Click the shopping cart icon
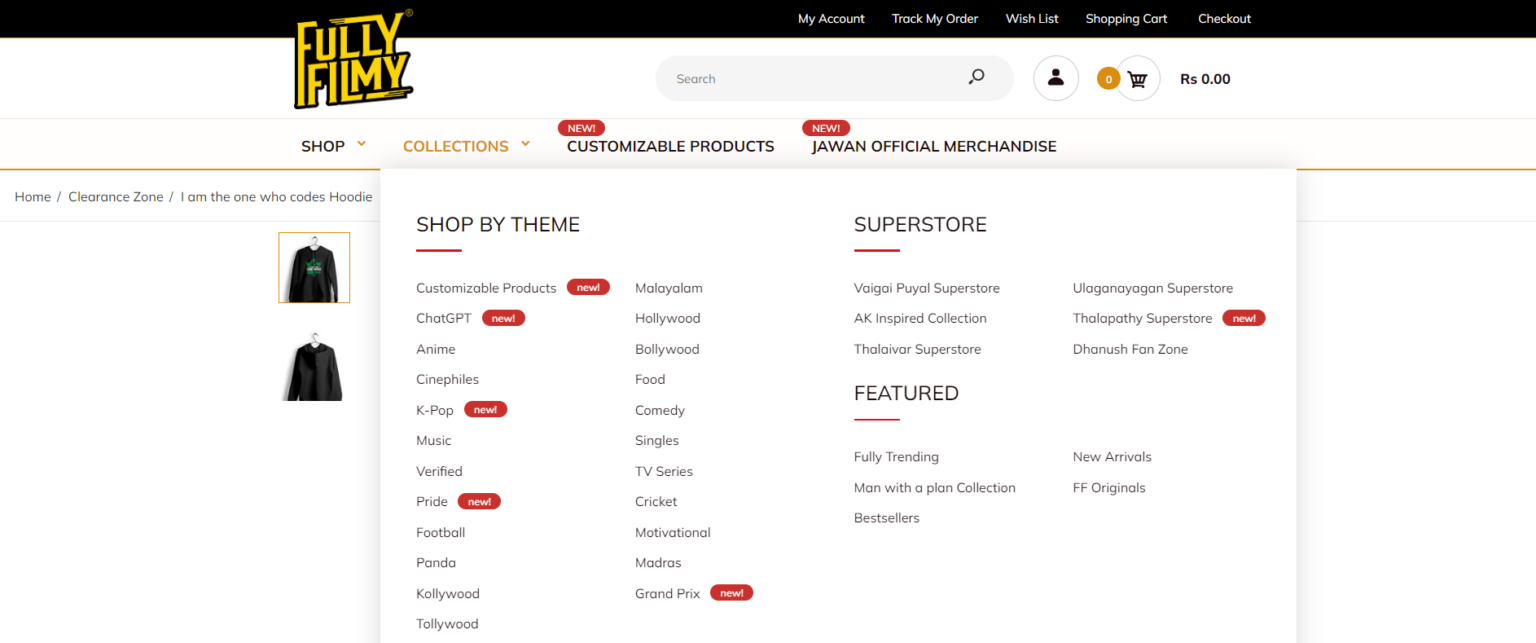 point(1137,78)
